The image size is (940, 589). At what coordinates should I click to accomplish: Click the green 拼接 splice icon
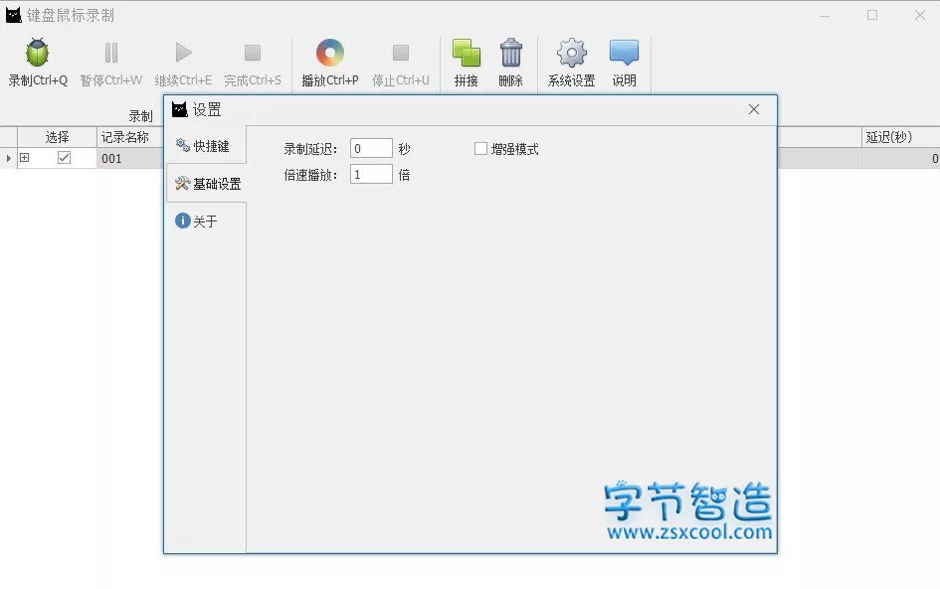tap(466, 53)
